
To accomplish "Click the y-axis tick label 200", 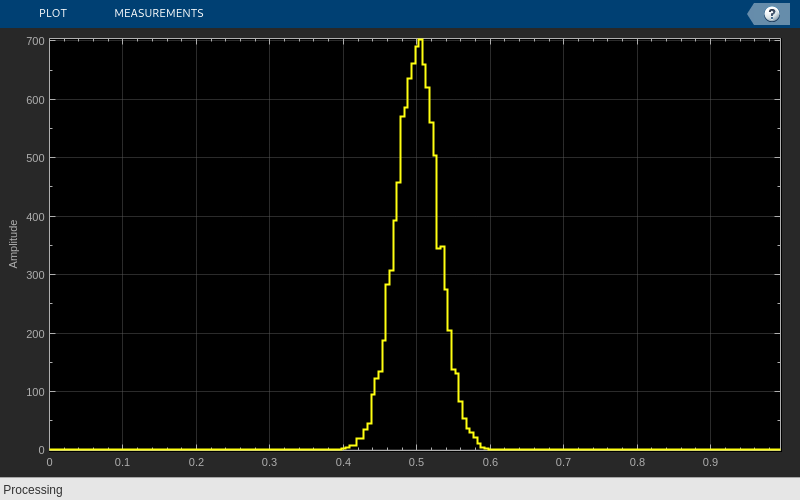I will [35, 334].
